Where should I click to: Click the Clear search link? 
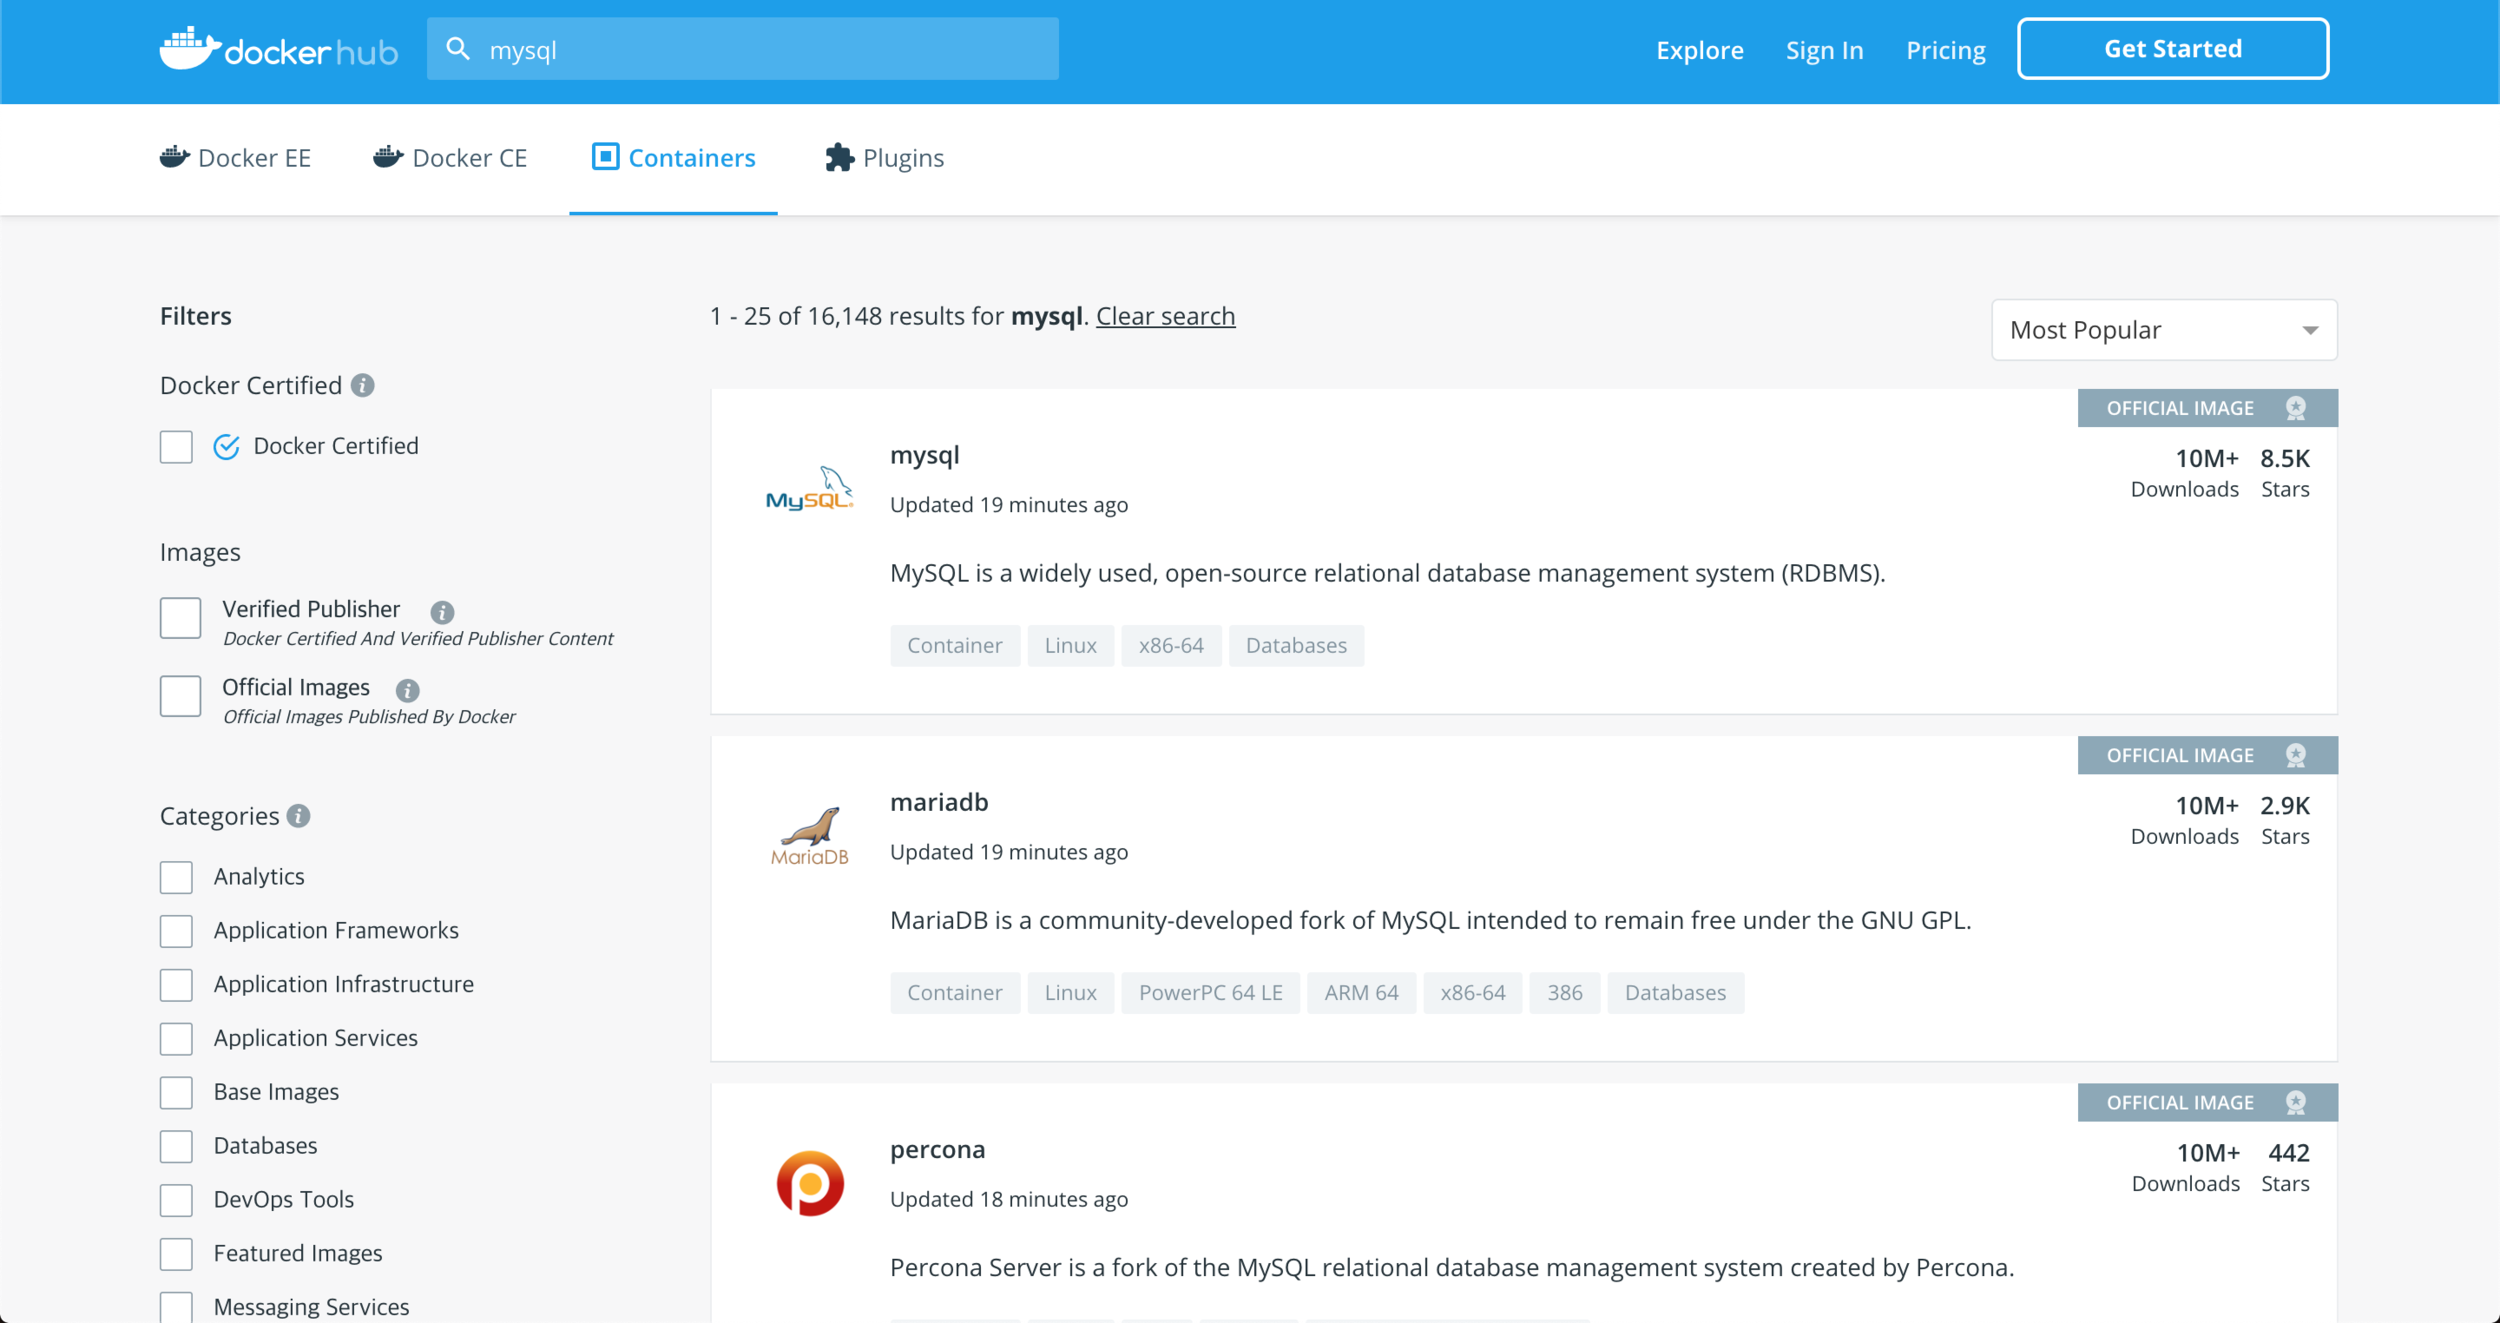click(x=1165, y=316)
